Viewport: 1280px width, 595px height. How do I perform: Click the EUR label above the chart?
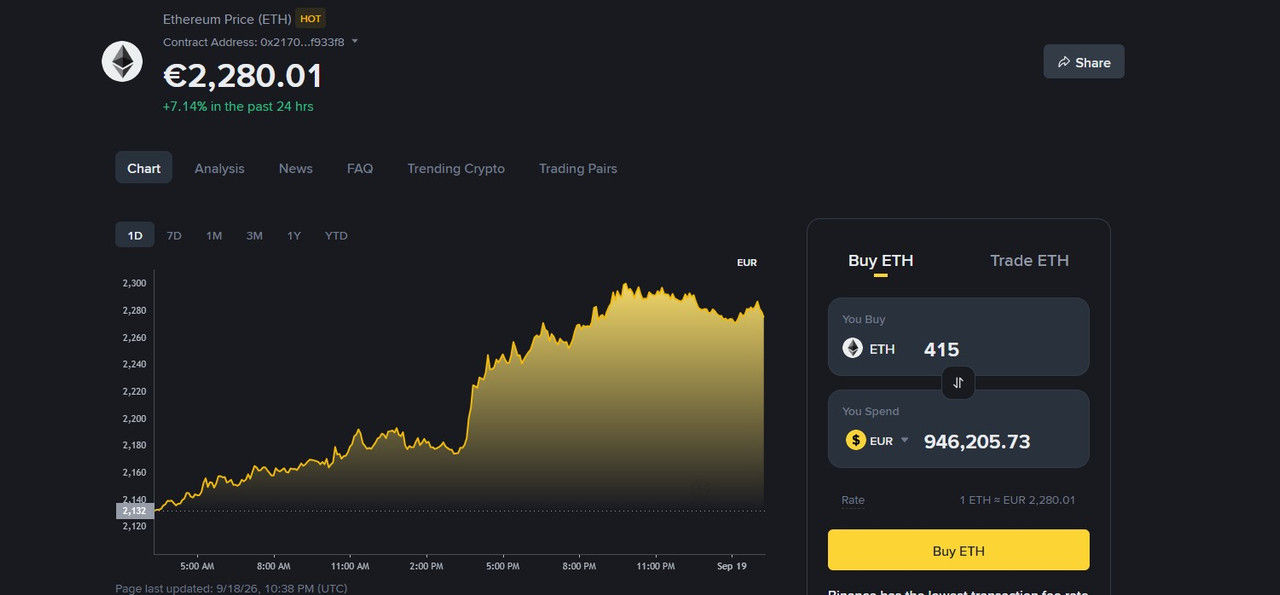point(747,262)
